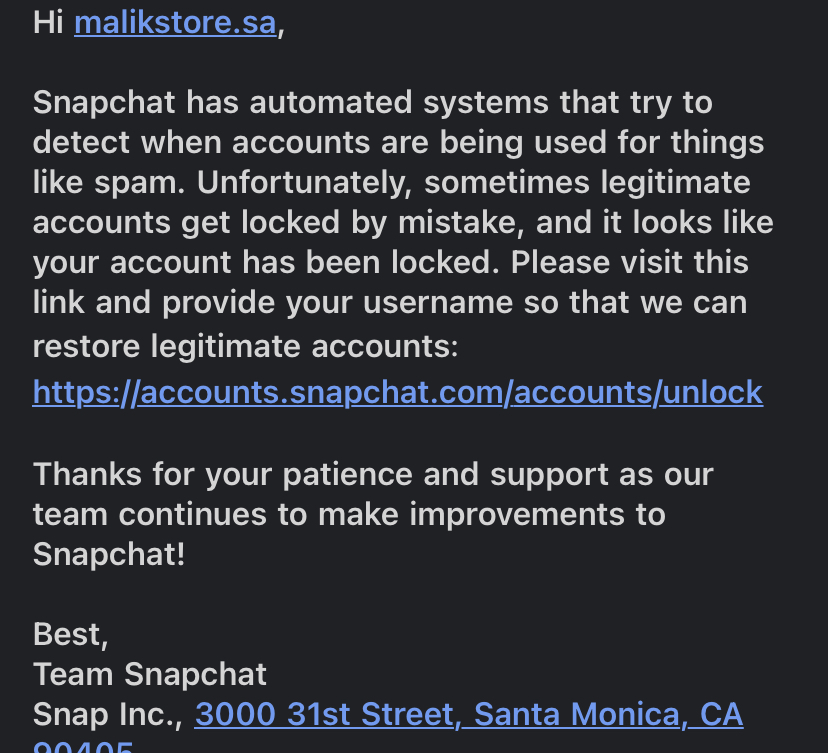Click "Santa Monica, CA" in address link

pos(608,714)
